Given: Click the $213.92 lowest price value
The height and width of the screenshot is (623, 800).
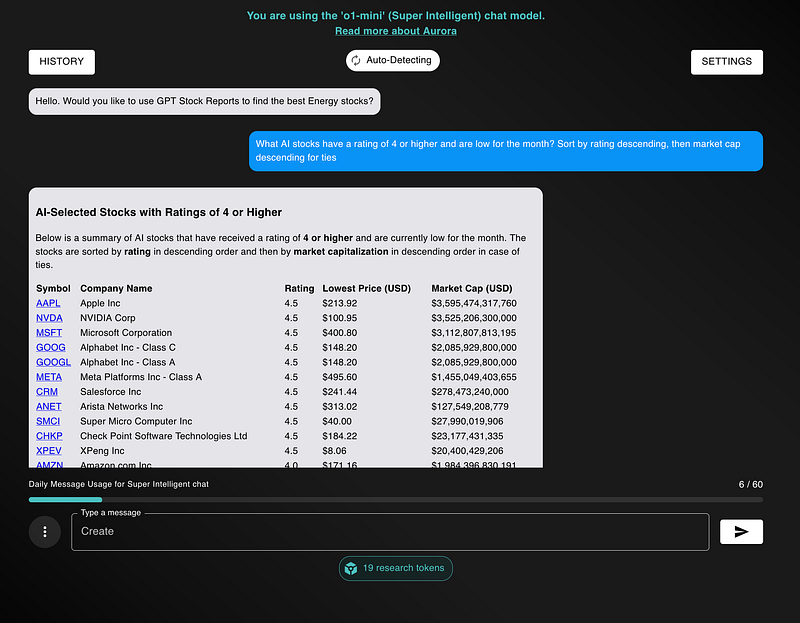Looking at the screenshot, I should (x=339, y=303).
